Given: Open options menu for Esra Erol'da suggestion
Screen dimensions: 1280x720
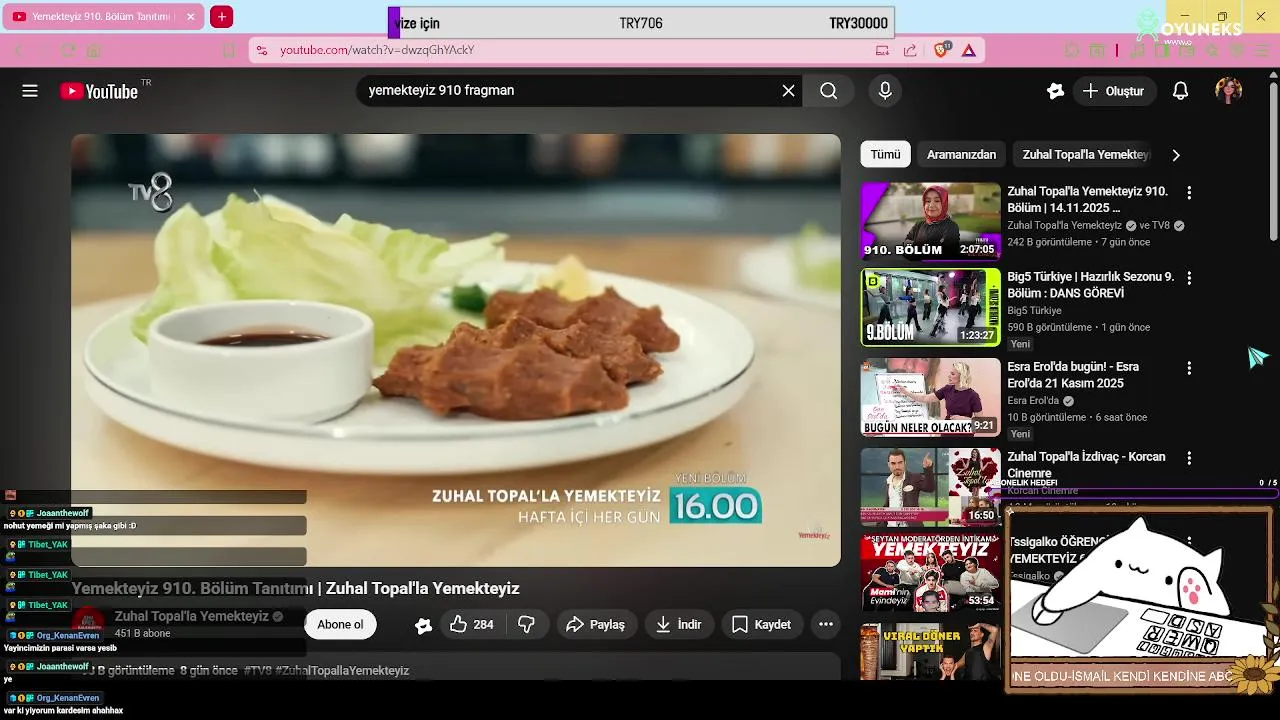Looking at the screenshot, I should click(1189, 368).
